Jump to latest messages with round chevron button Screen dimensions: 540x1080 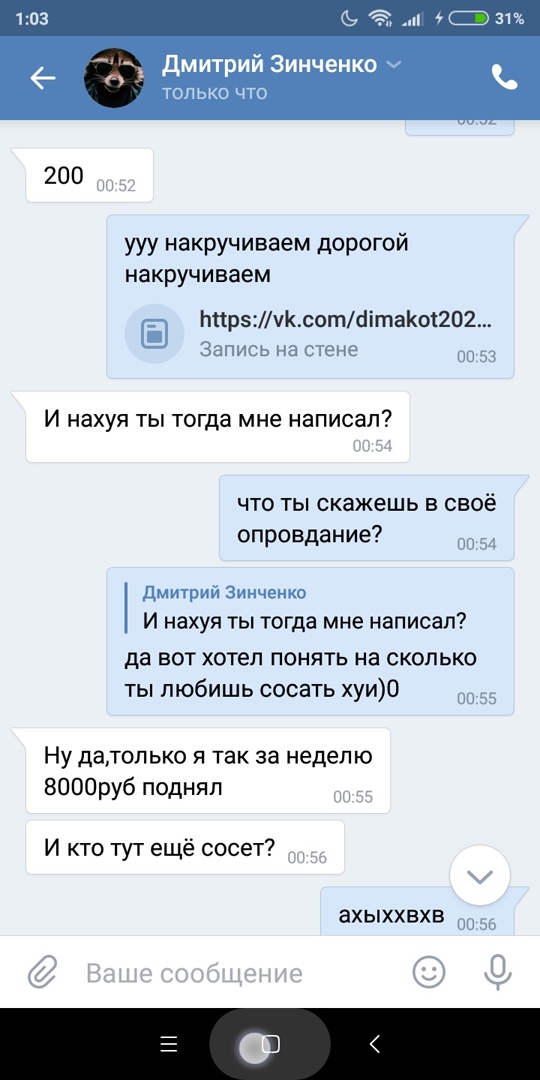[479, 876]
